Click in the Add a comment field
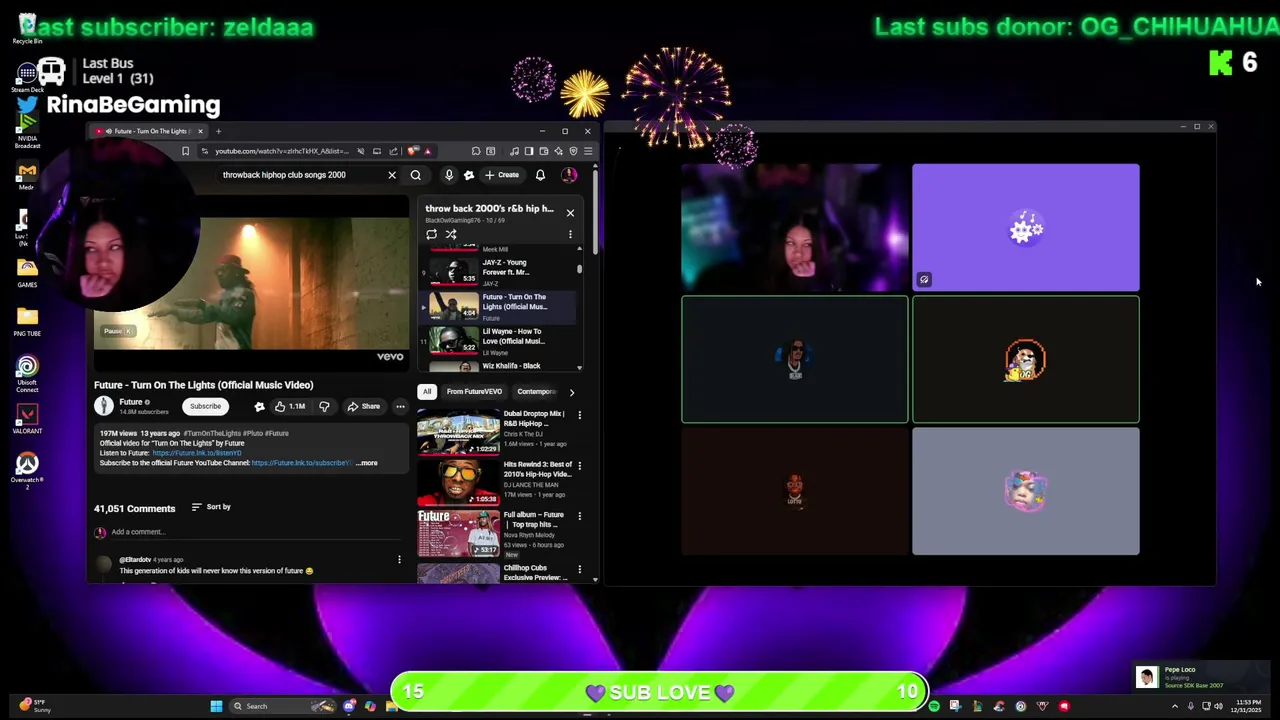 [250, 532]
